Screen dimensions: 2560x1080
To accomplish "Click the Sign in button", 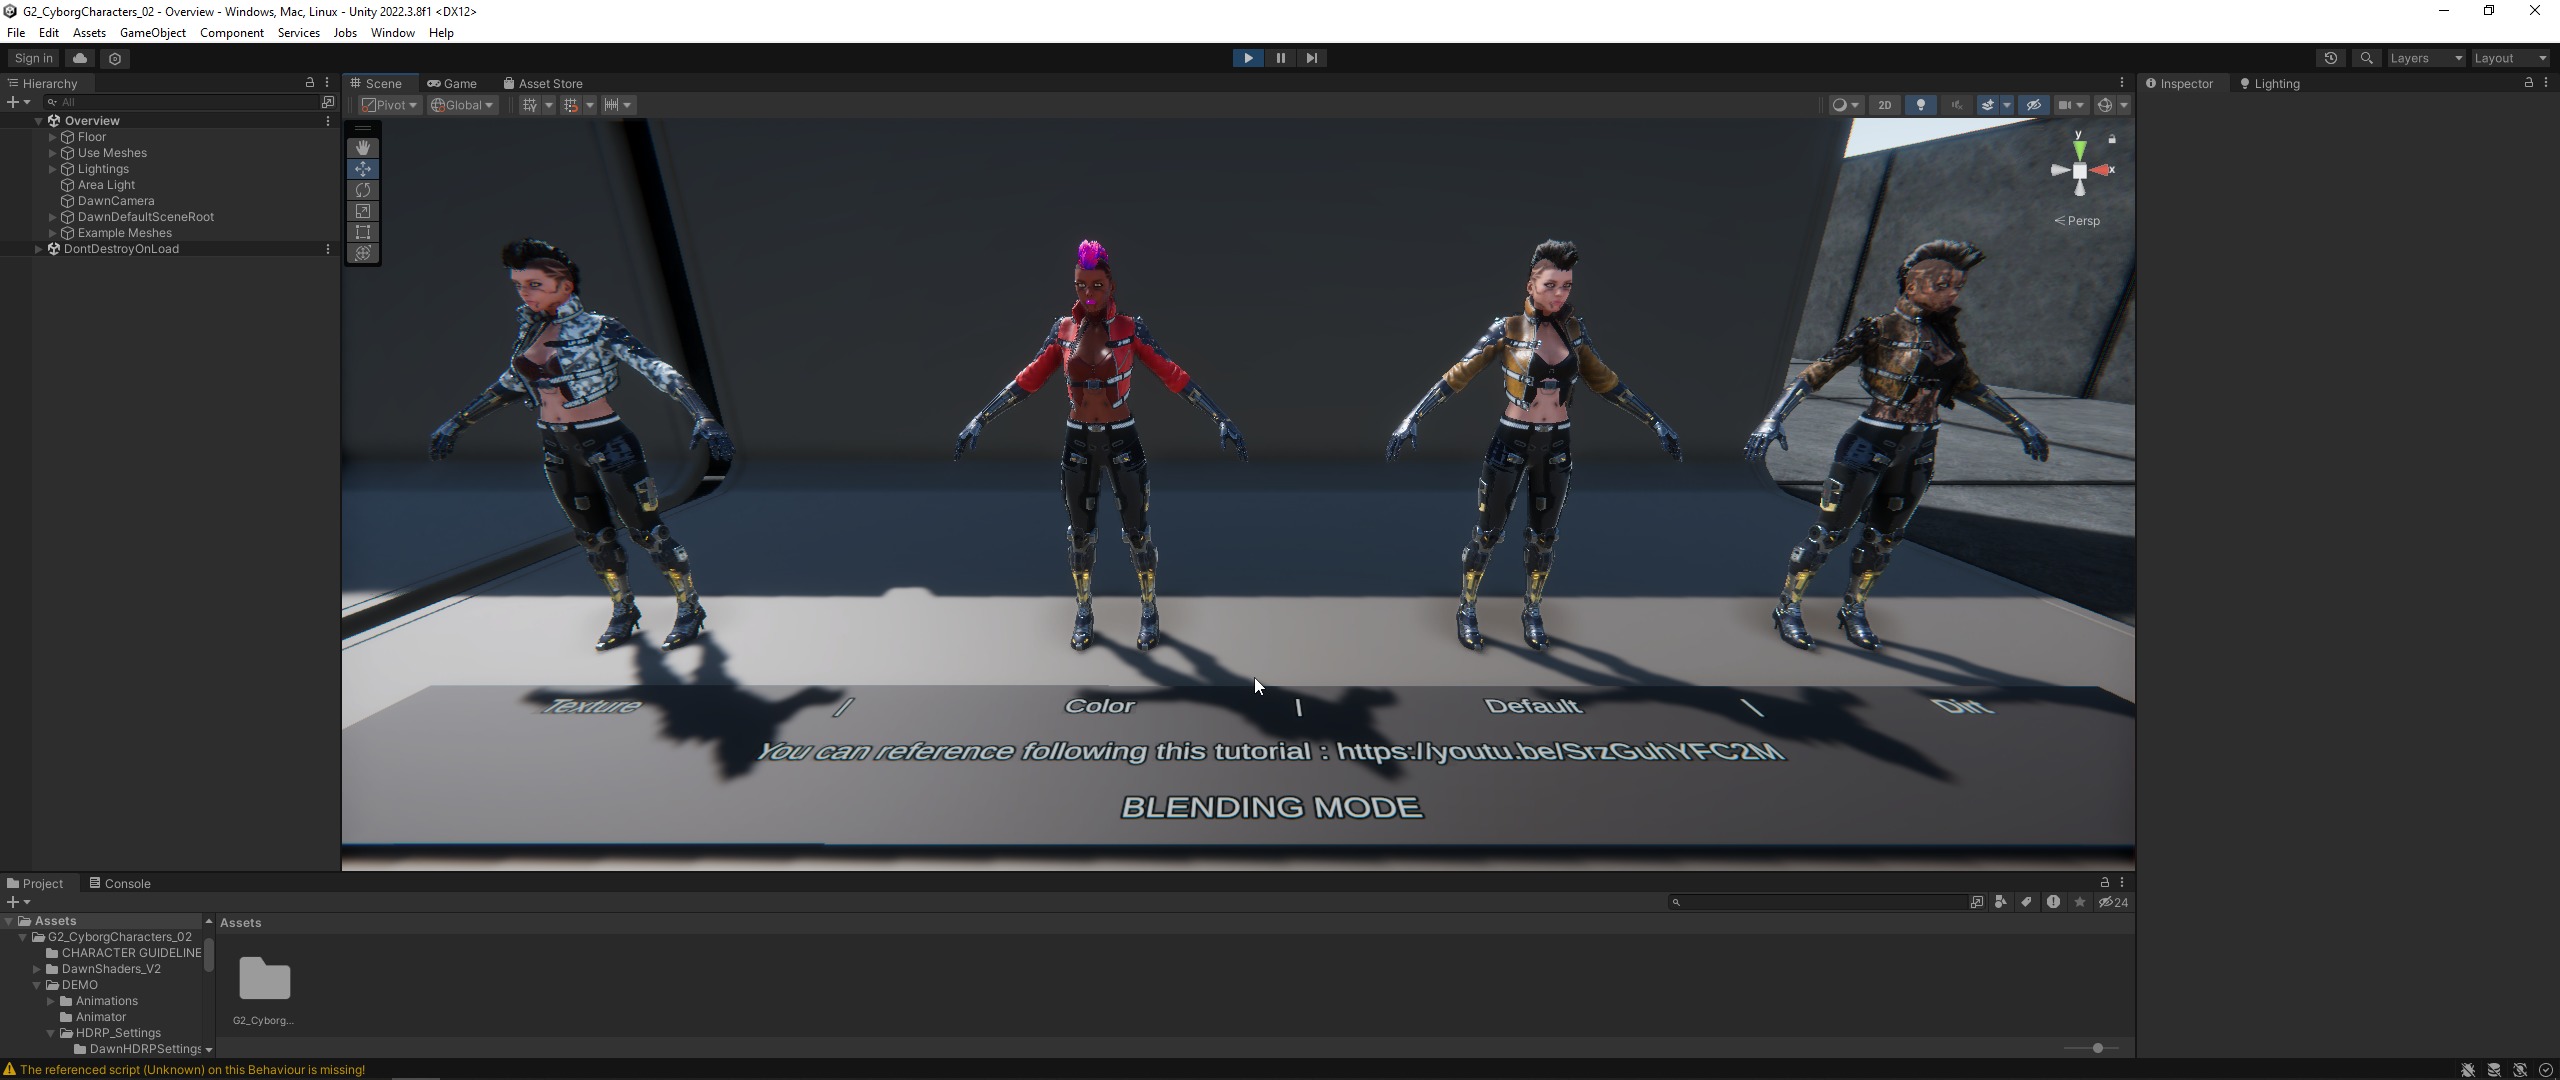I will point(34,58).
